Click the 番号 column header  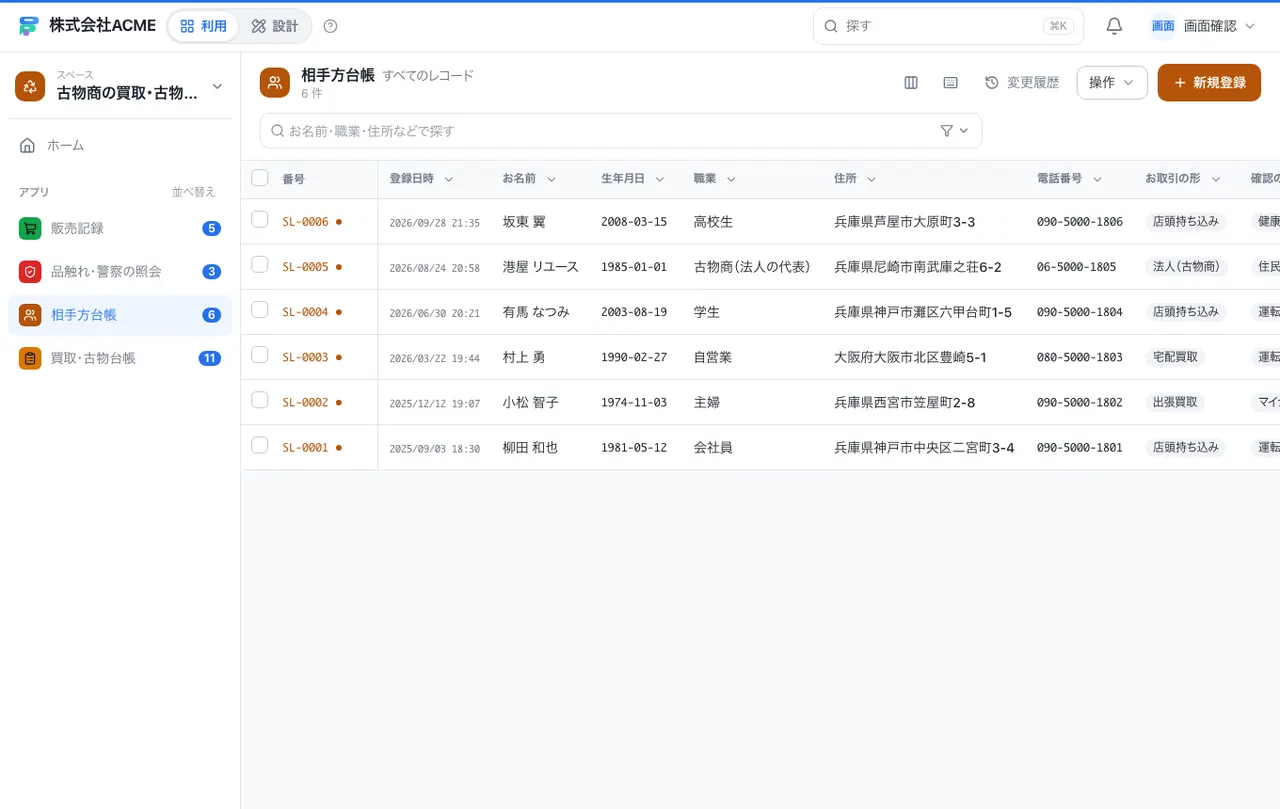point(293,179)
